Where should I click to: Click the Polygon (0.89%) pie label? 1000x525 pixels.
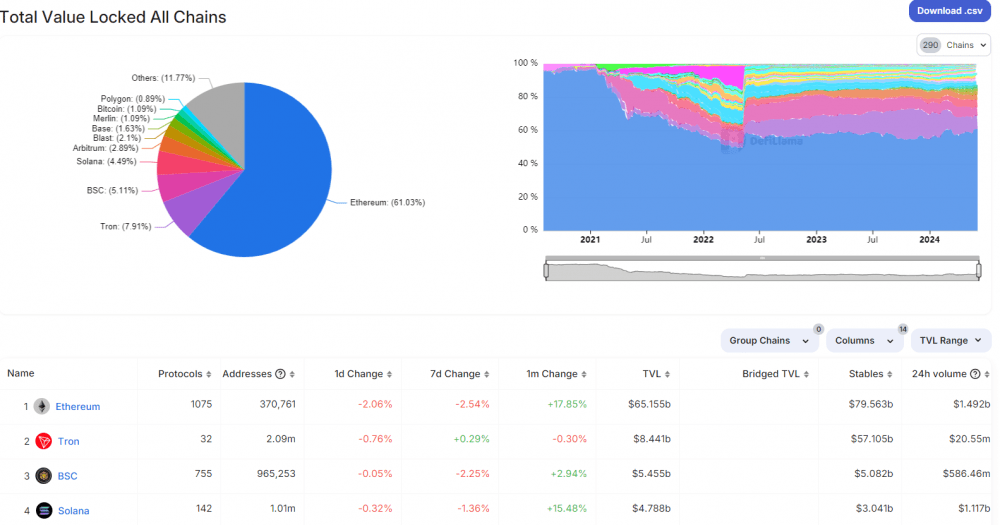(133, 99)
